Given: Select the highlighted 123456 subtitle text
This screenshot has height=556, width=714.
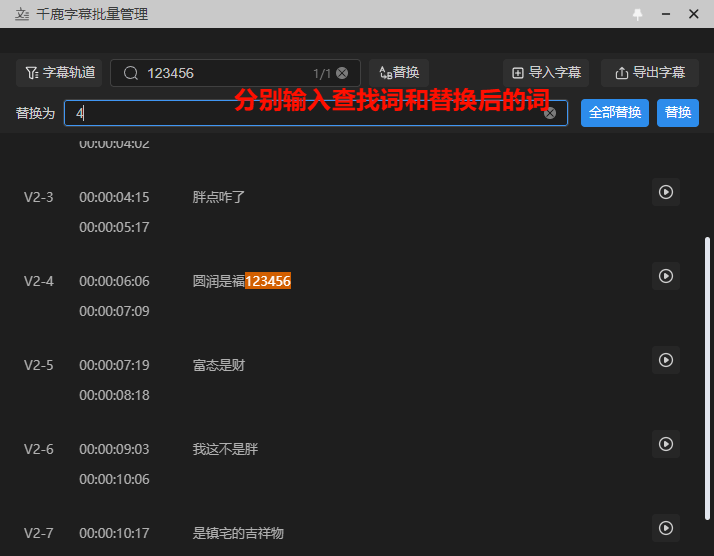Looking at the screenshot, I should pos(268,282).
